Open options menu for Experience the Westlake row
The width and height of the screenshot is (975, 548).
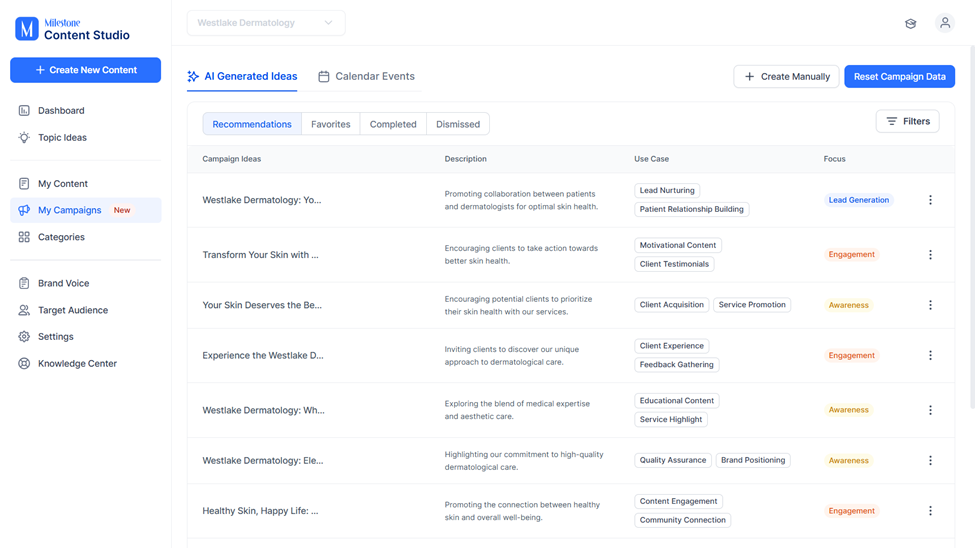point(930,355)
